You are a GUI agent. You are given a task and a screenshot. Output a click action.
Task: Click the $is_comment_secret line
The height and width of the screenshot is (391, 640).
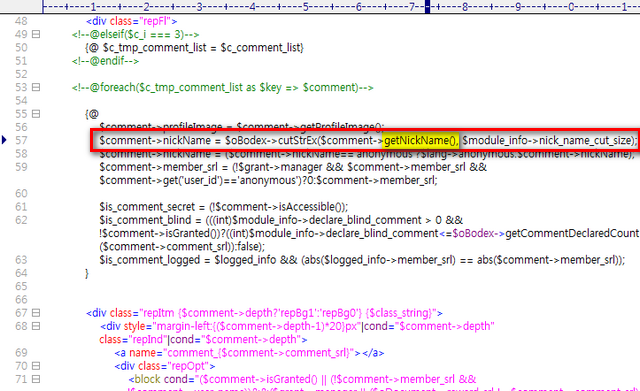(x=224, y=207)
